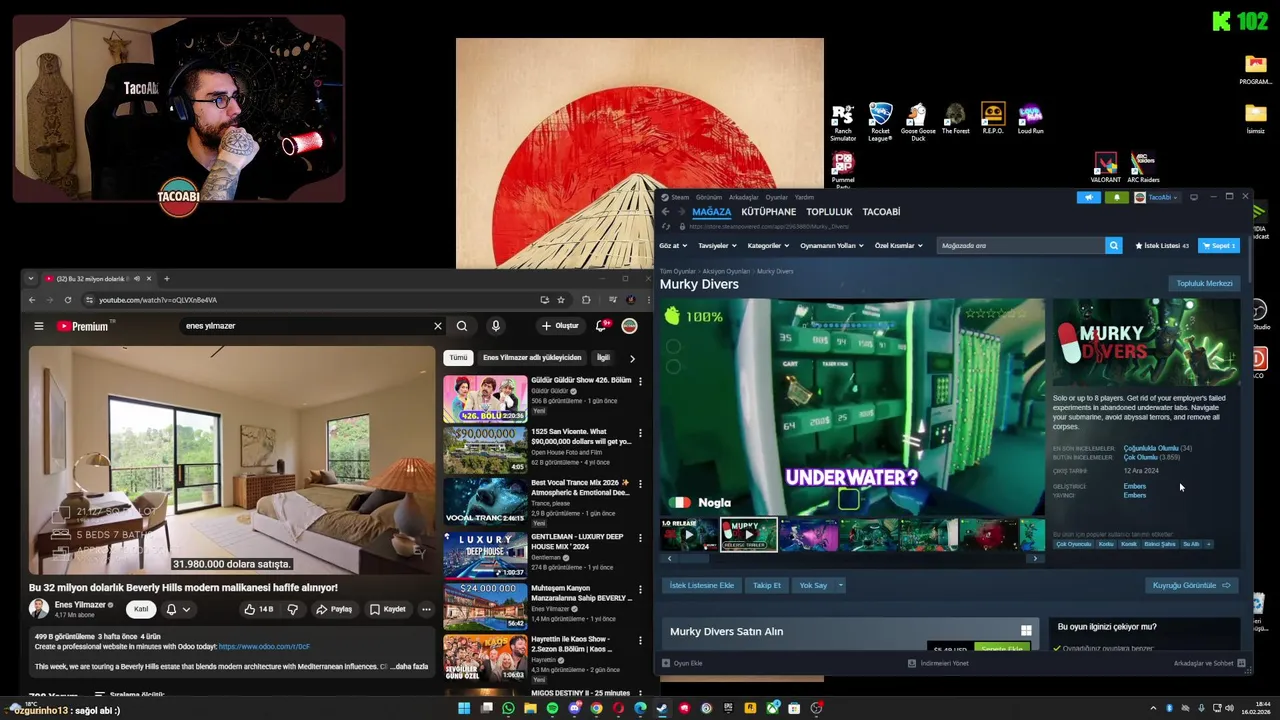Screen dimensions: 1280x720
Task: Open the YouTube account avatar menu
Action: click(x=630, y=326)
